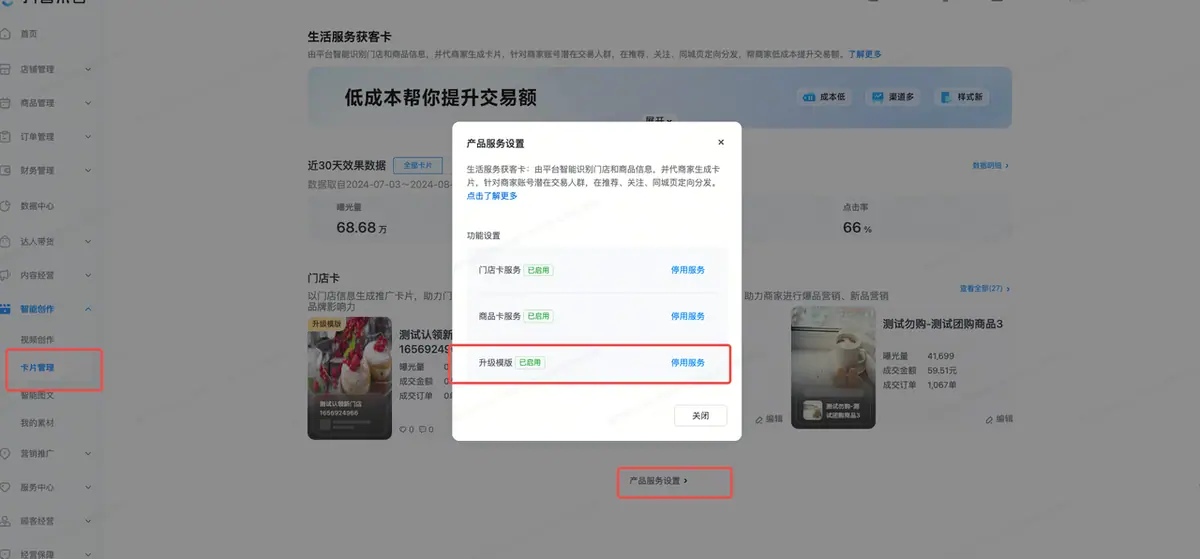This screenshot has height=559, width=1200.
Task: Open the 点击了解更多 link in dialog
Action: 492,196
